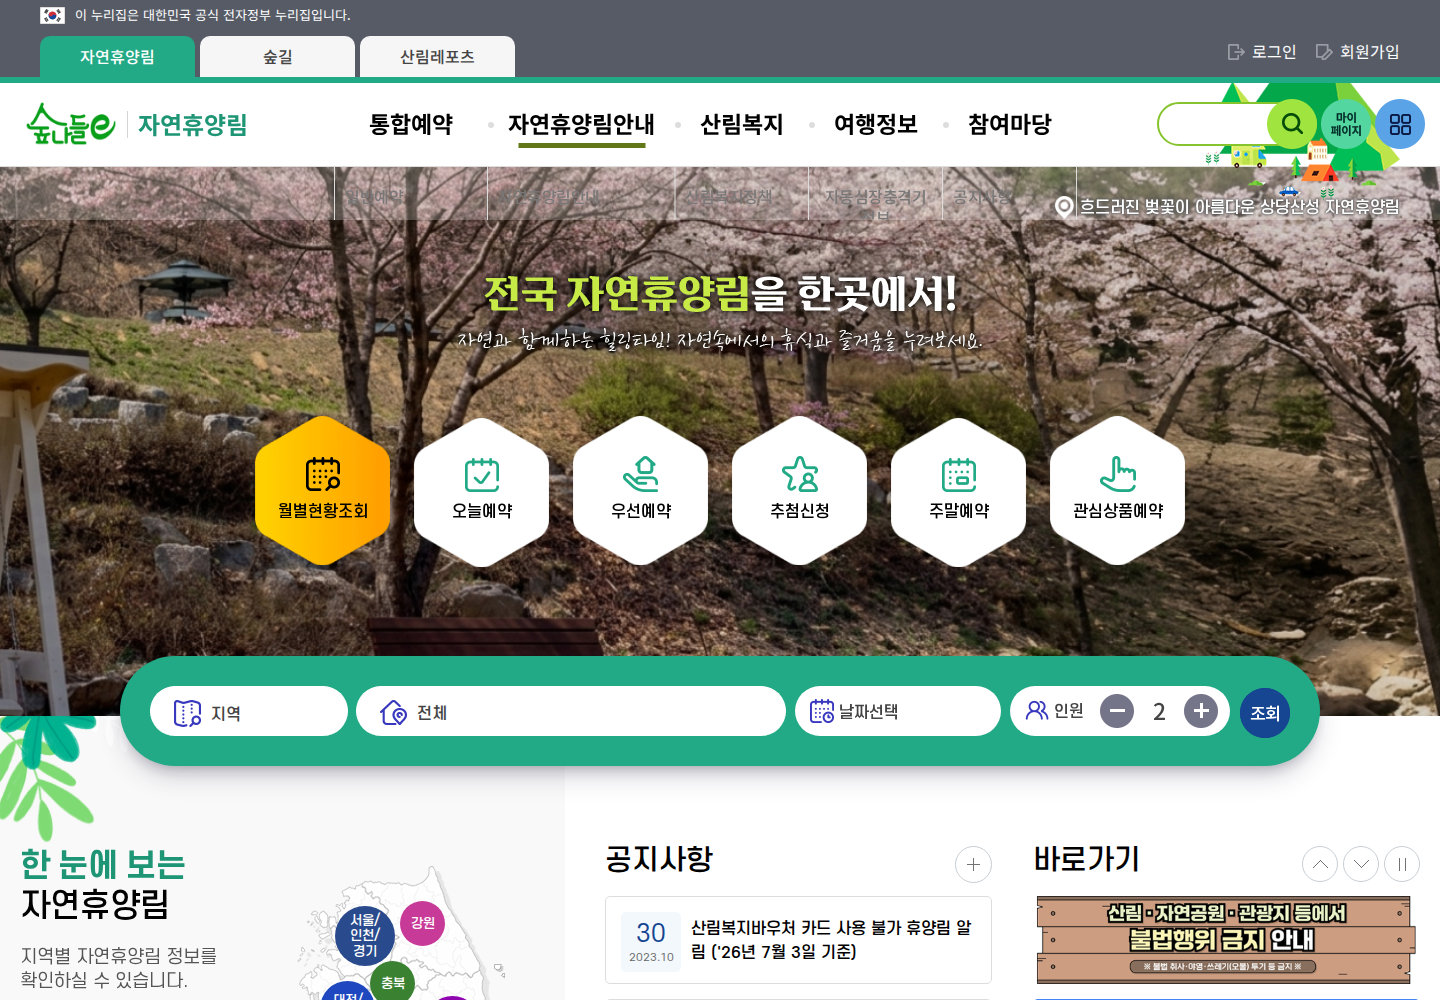Open the 통합예약 menu
This screenshot has width=1440, height=1000.
pos(411,125)
